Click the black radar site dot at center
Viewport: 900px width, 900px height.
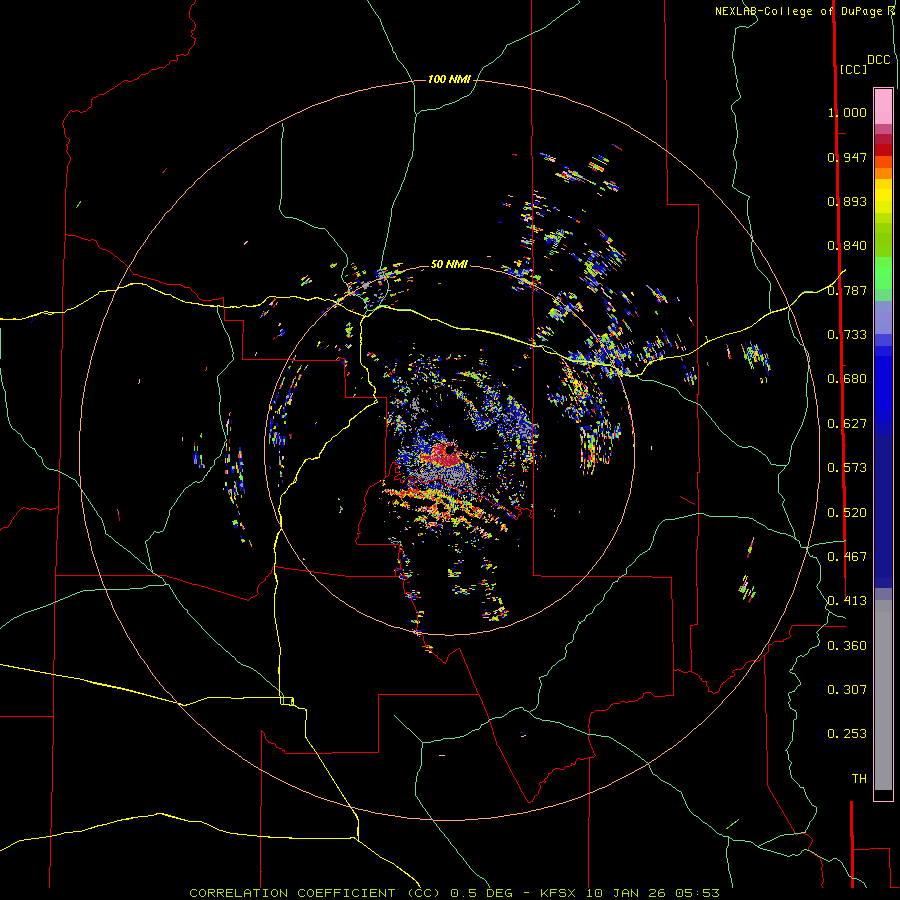point(450,449)
